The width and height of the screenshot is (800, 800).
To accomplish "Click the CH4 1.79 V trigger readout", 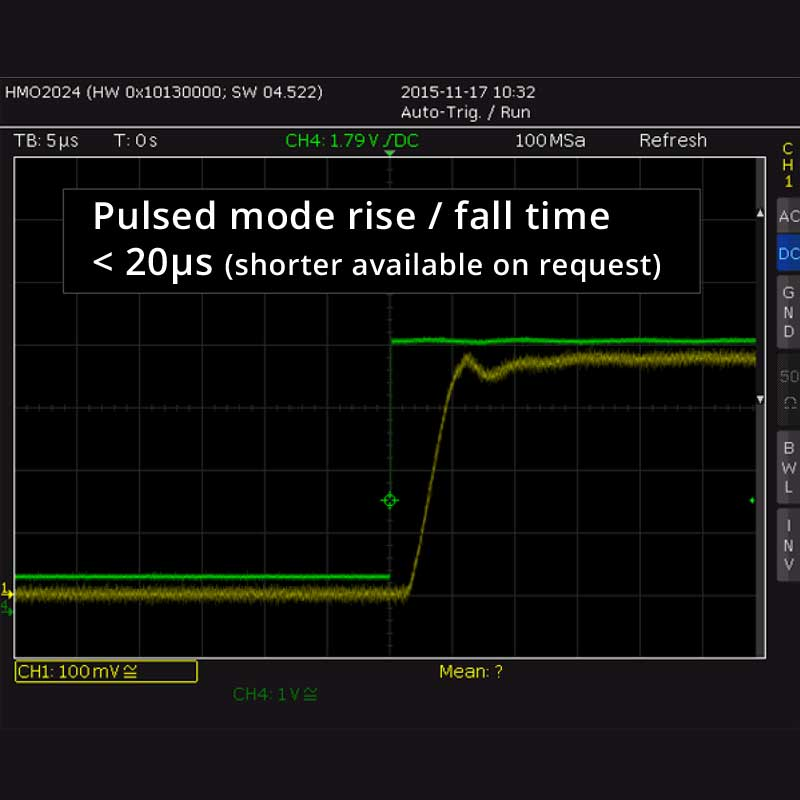I will tap(351, 141).
